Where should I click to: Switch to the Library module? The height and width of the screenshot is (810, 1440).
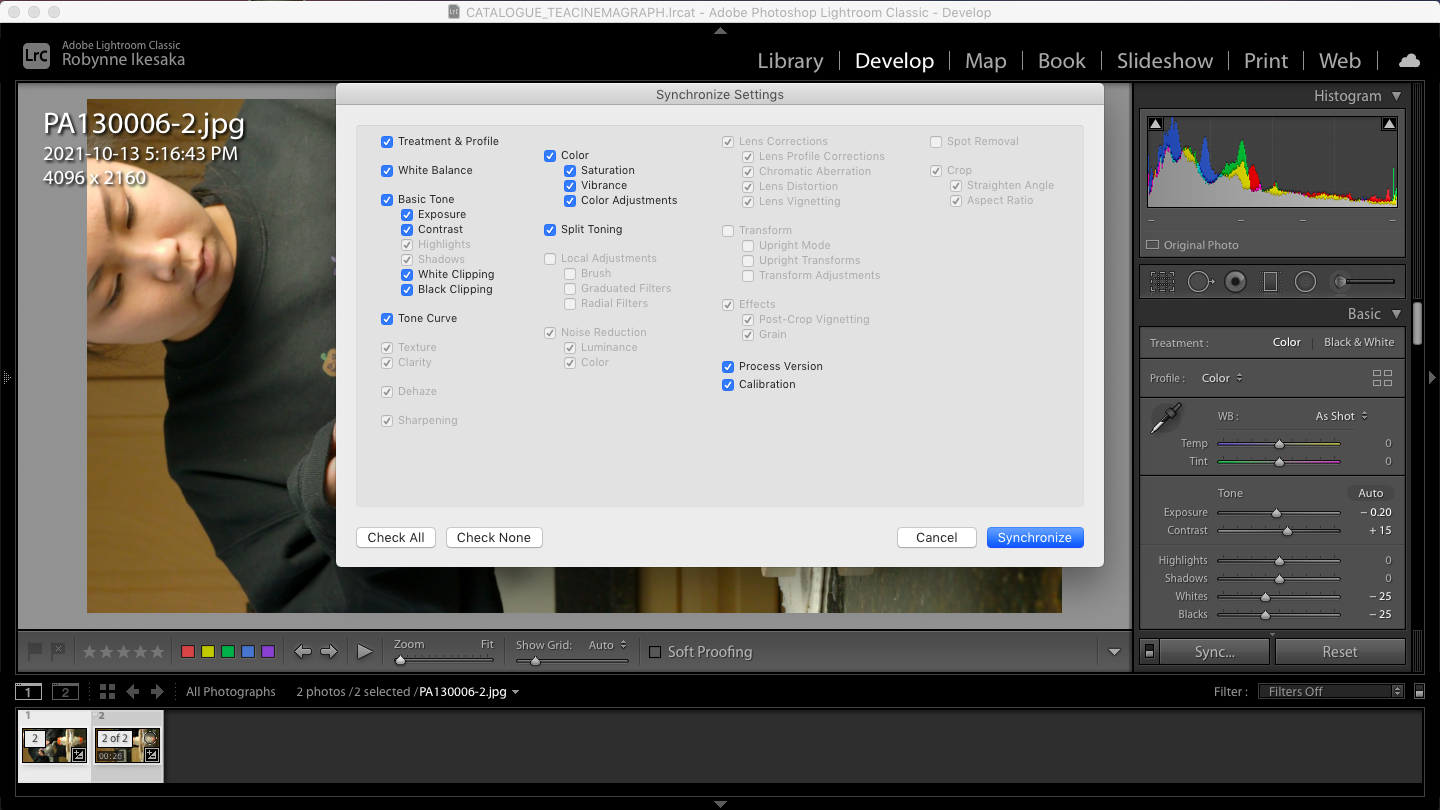[790, 61]
